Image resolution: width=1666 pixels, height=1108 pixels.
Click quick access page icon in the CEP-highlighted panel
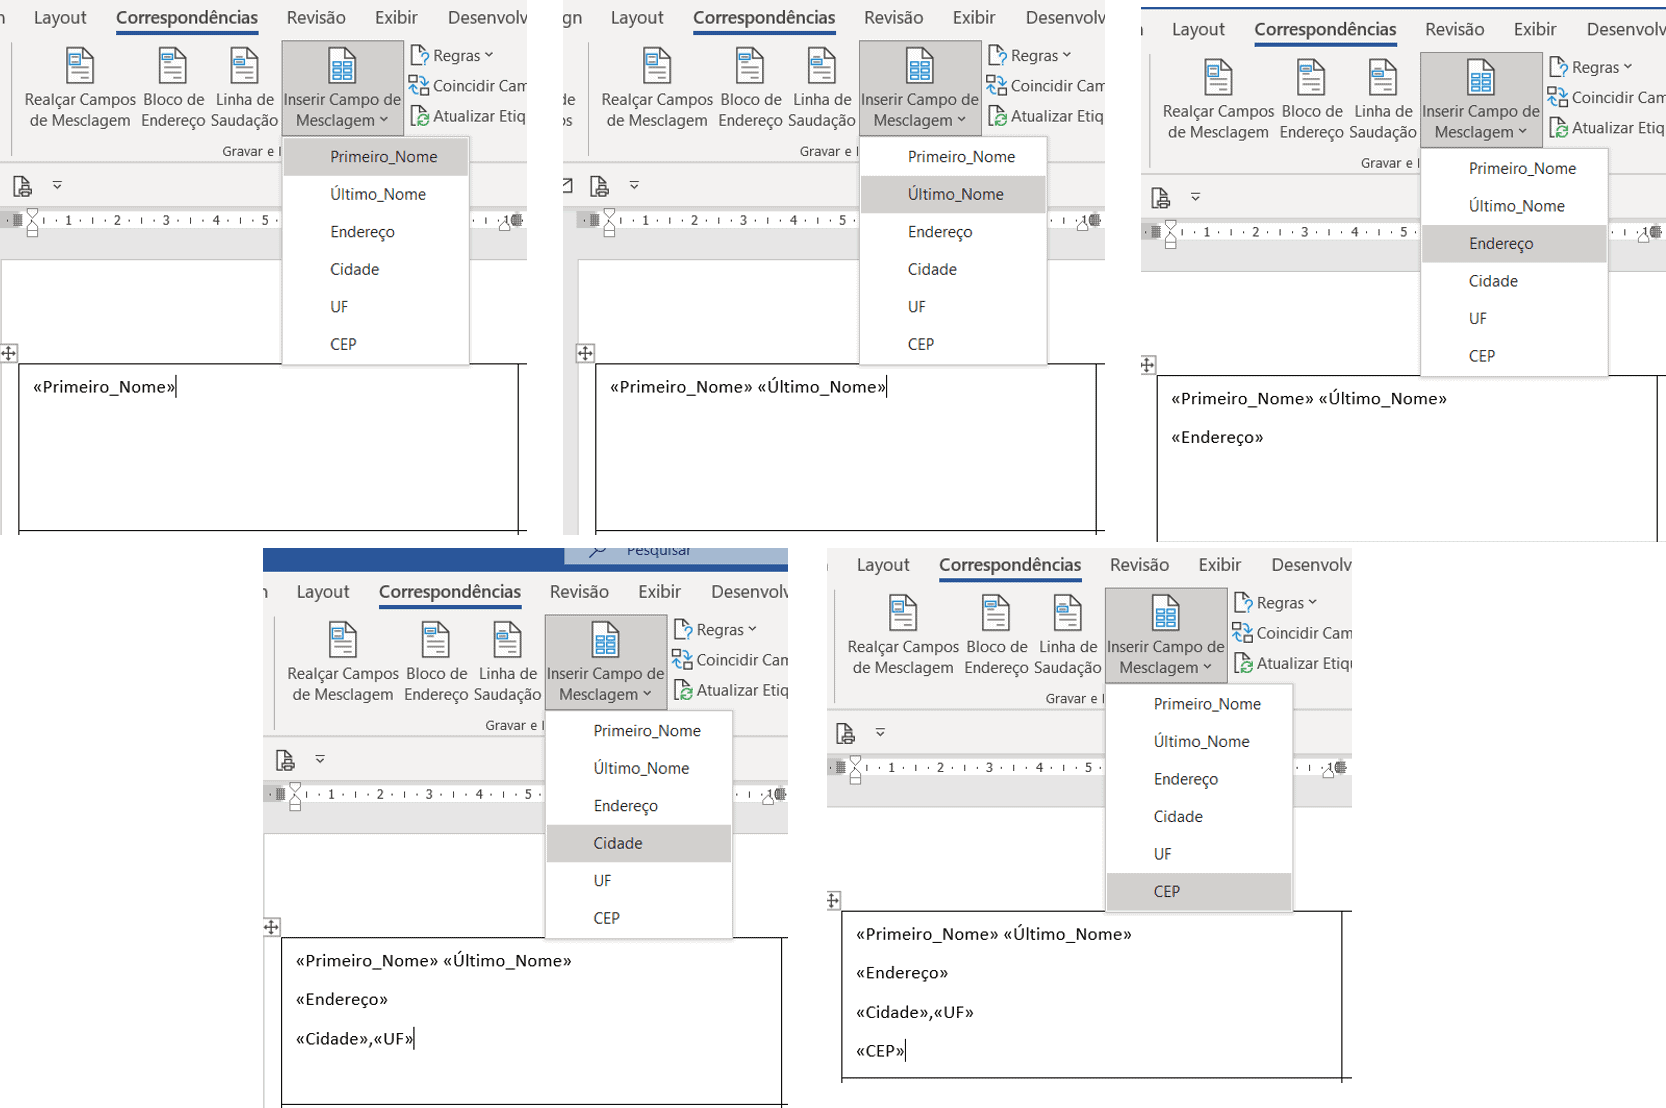coord(845,733)
